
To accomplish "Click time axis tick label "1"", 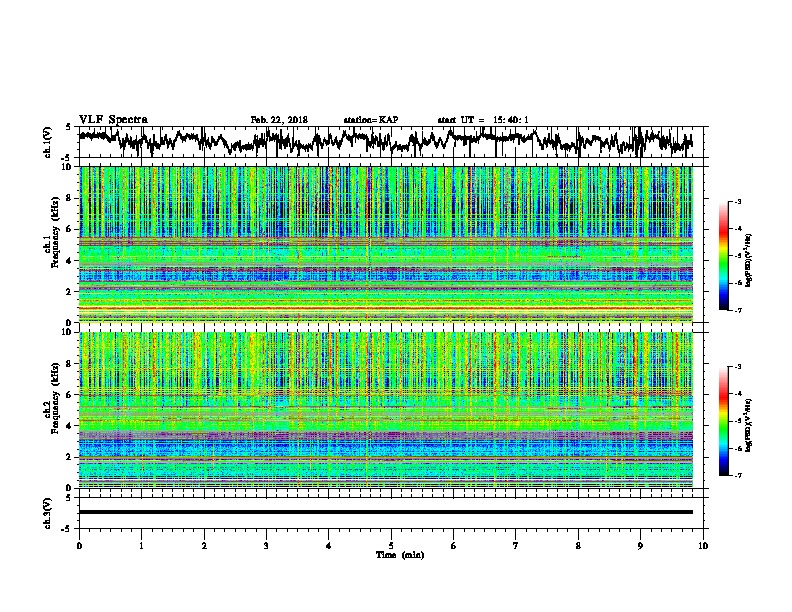I will point(141,546).
